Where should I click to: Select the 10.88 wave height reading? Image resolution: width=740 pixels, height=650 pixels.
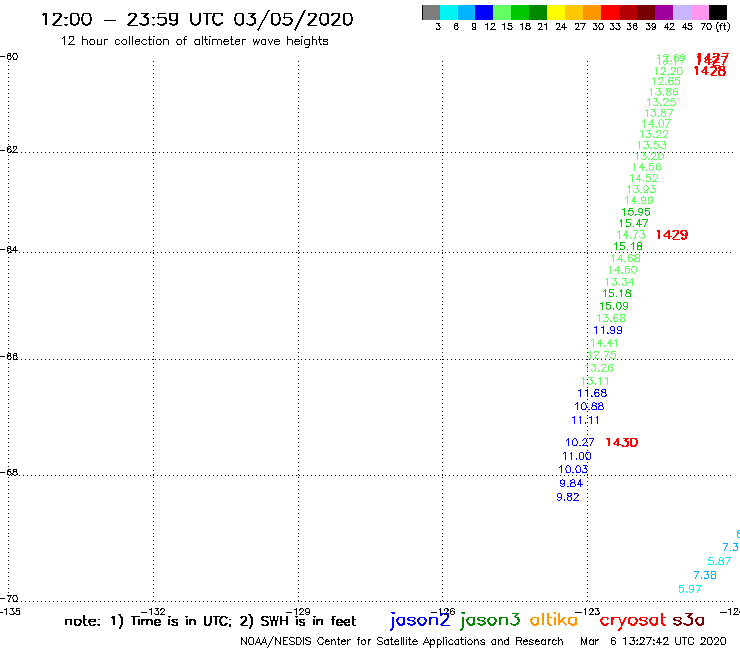589,406
